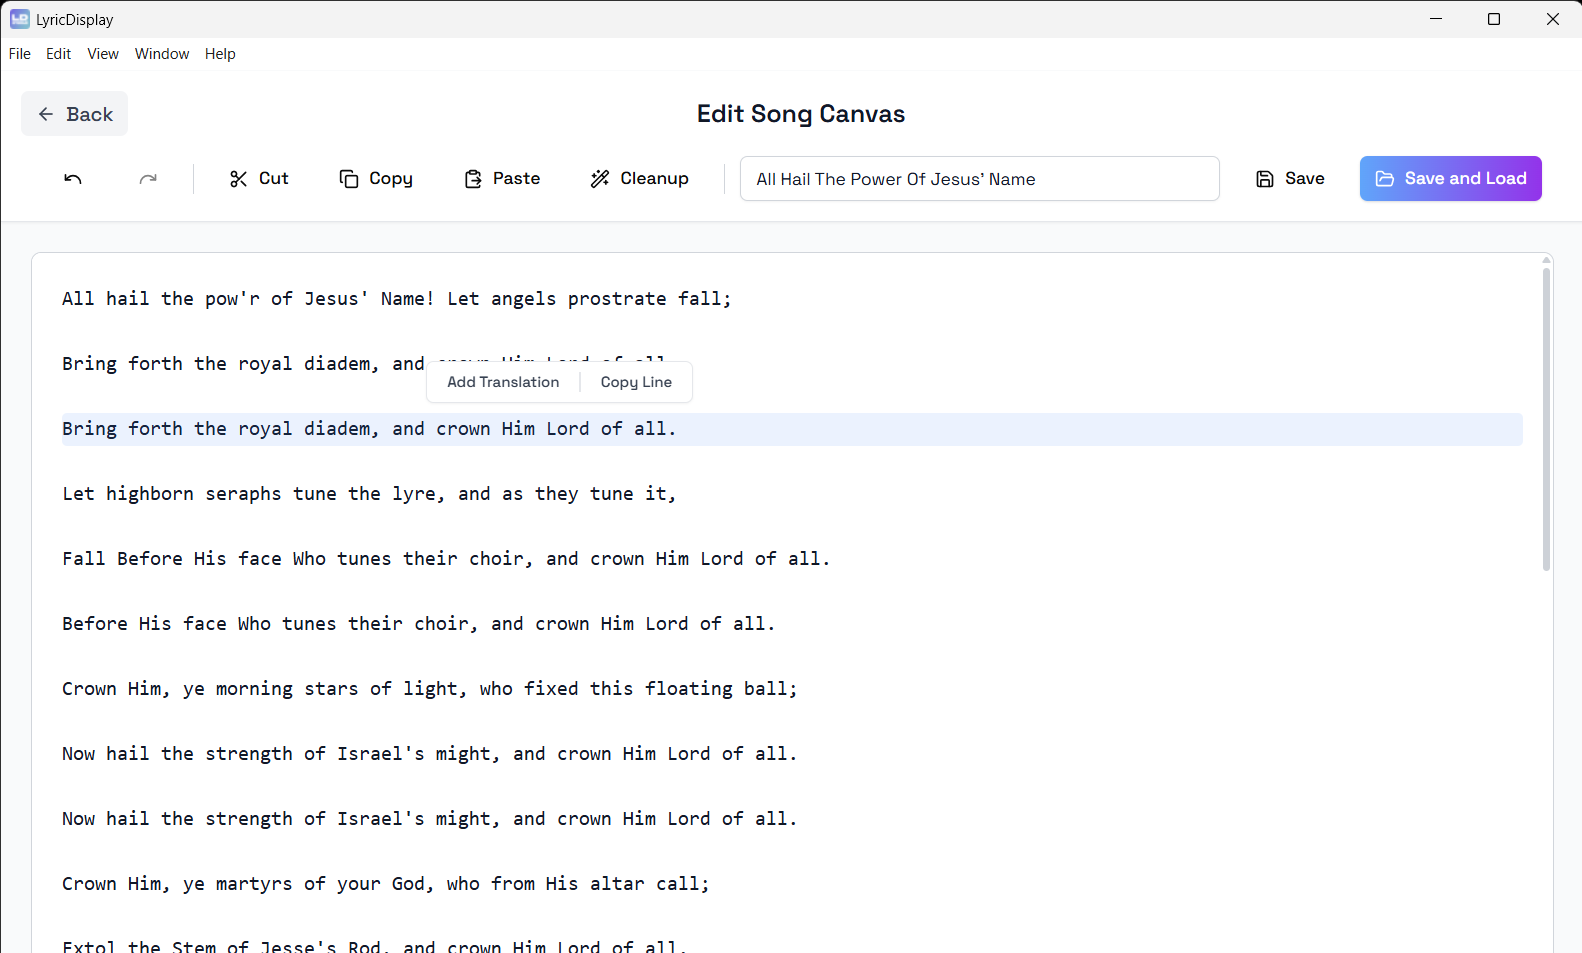The image size is (1582, 953).
Task: Choose Copy Line in the line popup
Action: pyautogui.click(x=636, y=382)
